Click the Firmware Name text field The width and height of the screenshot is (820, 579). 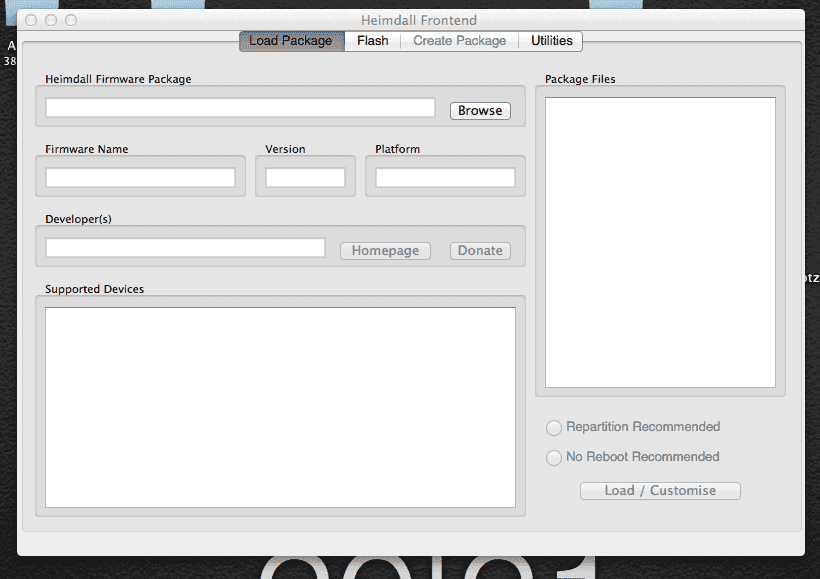pyautogui.click(x=140, y=178)
